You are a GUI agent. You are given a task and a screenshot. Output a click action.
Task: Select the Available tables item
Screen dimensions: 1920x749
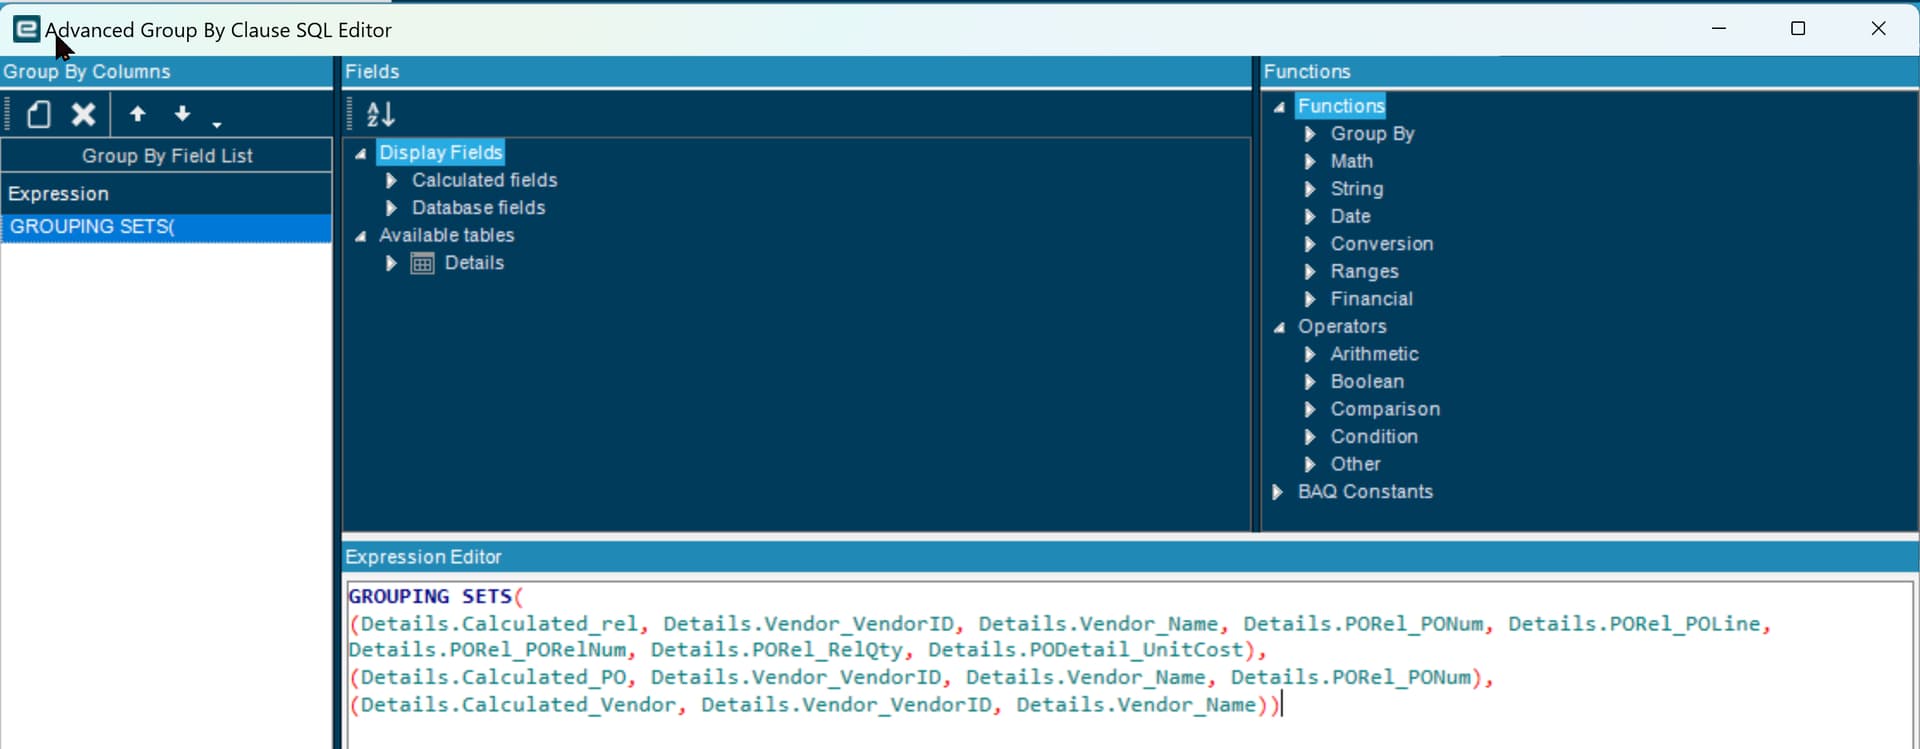tap(447, 235)
